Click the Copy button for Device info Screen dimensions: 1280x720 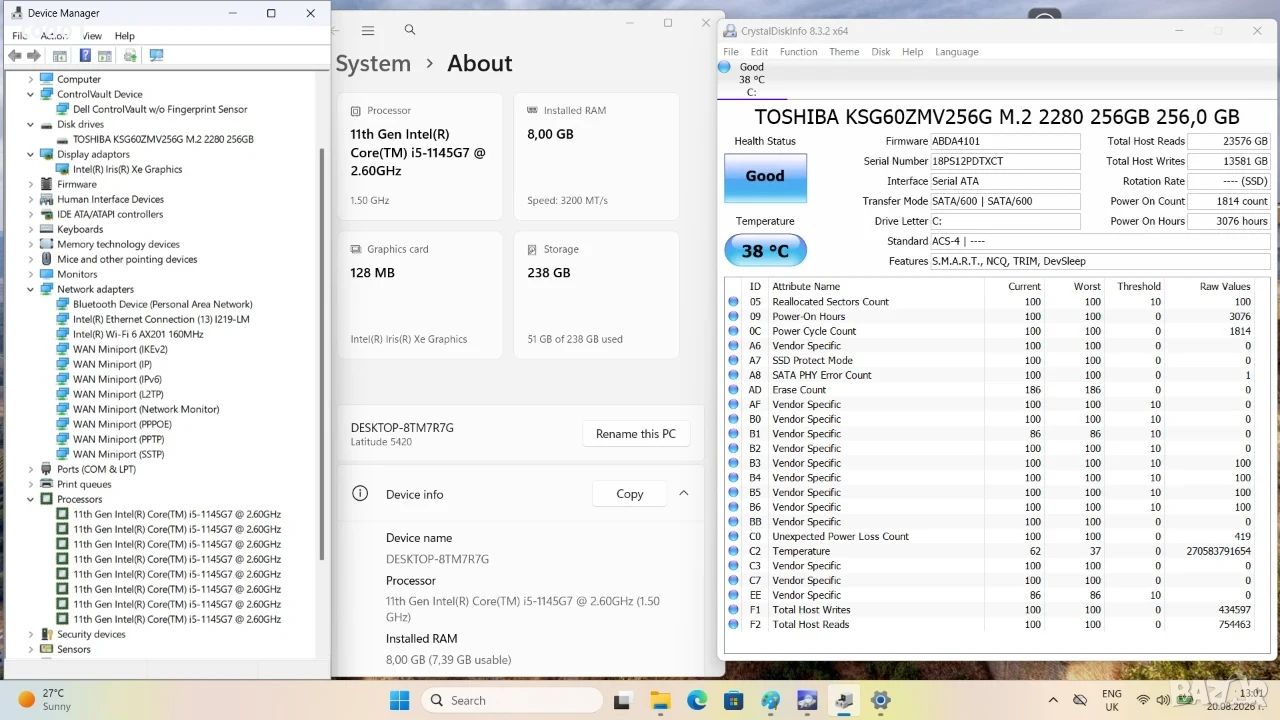click(630, 494)
